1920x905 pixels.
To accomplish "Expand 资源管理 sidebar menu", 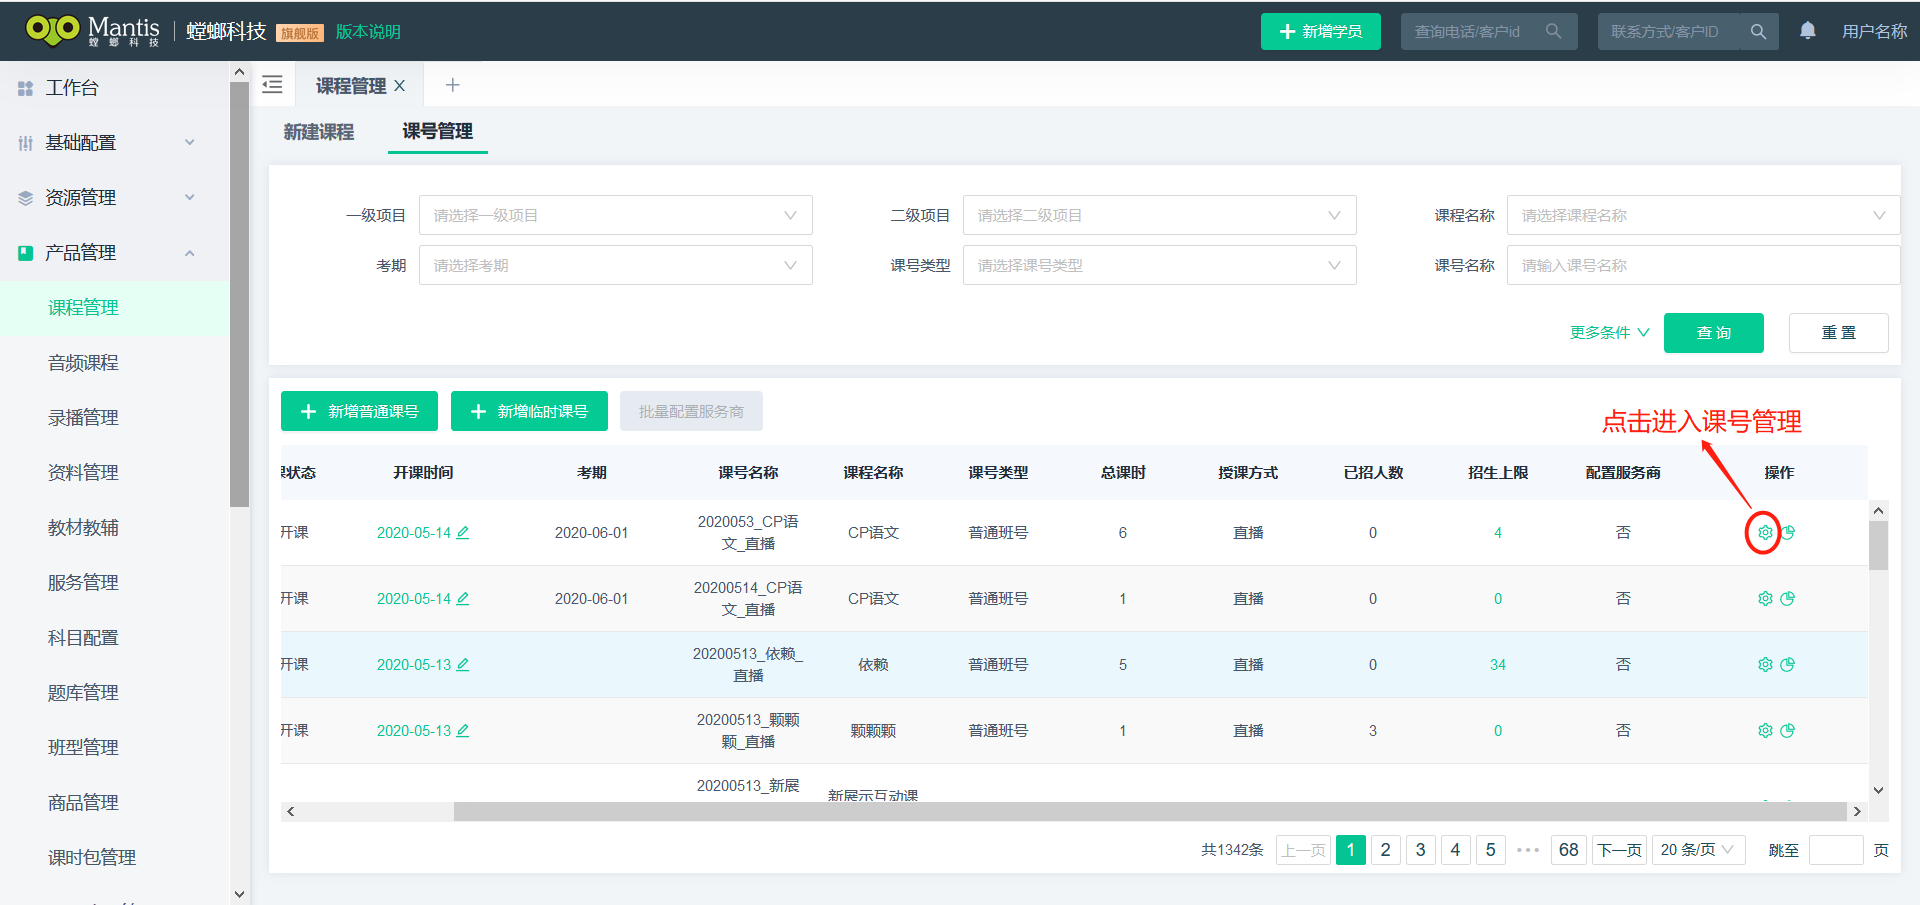I will [114, 198].
